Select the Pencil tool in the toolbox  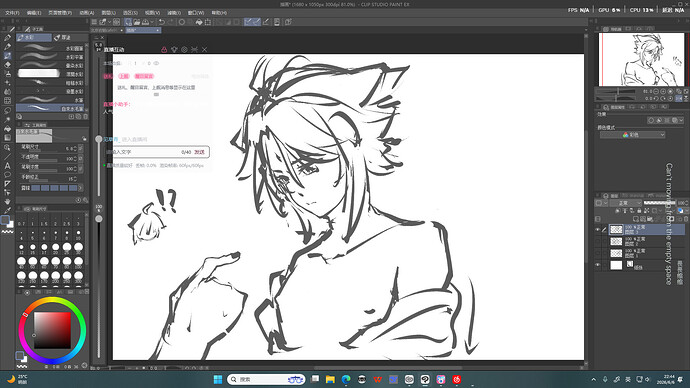click(7, 47)
